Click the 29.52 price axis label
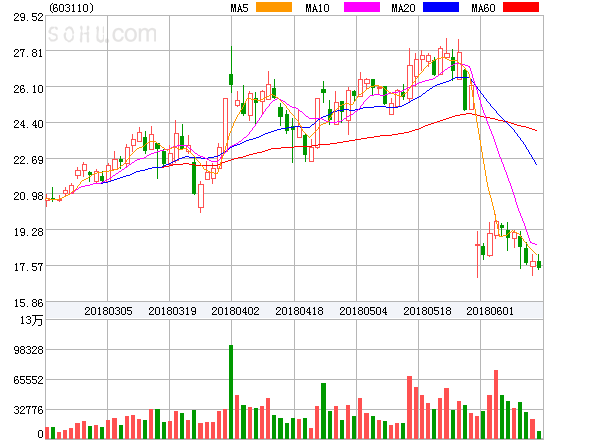This screenshot has width=600, height=440. click(x=28, y=17)
